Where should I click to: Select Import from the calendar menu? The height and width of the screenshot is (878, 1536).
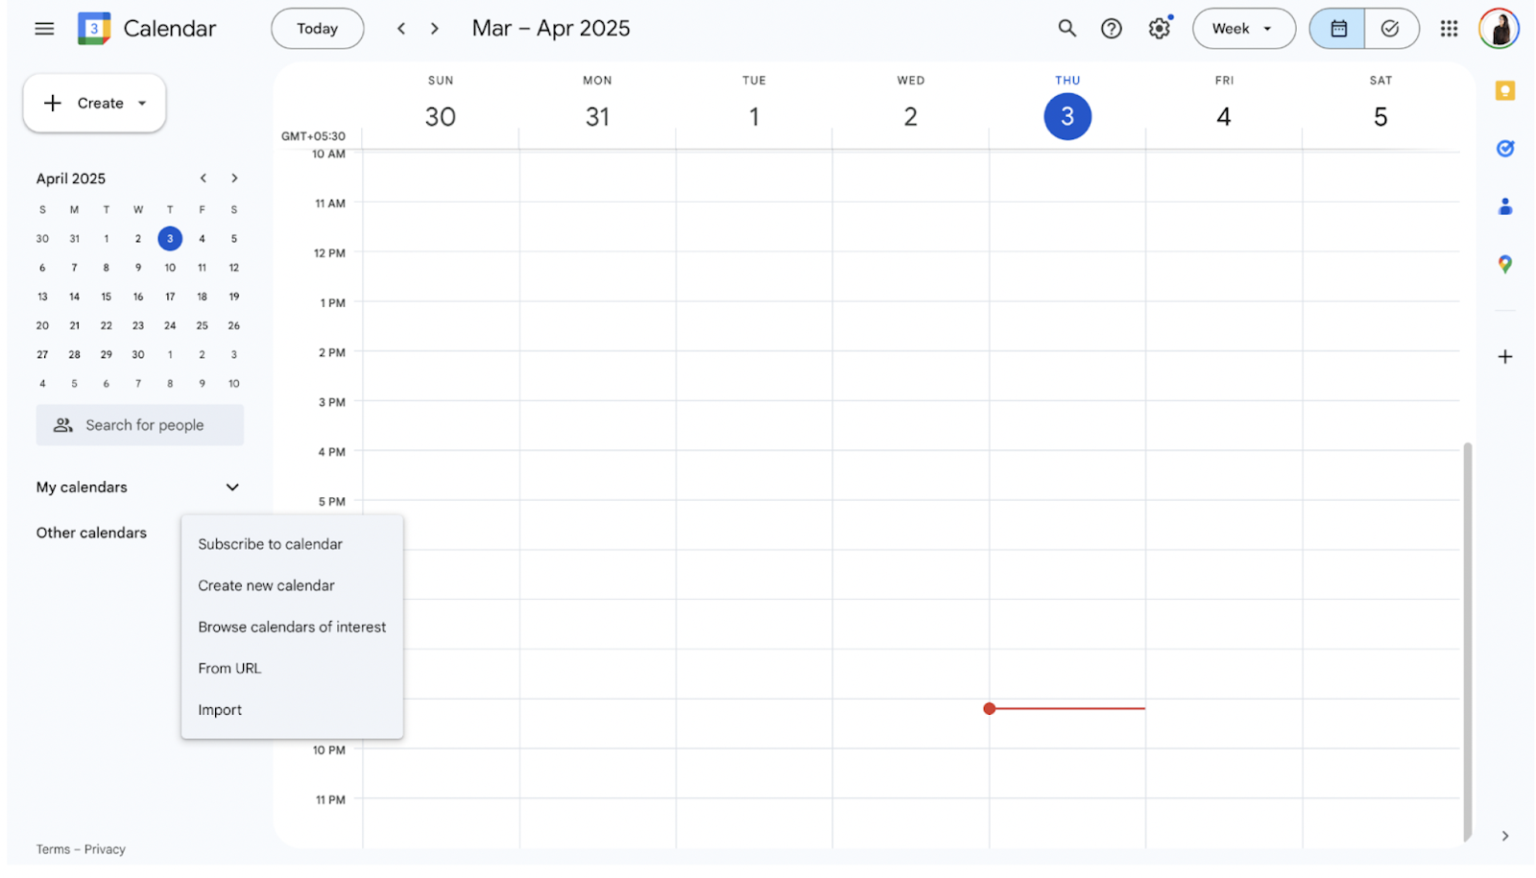(x=220, y=710)
